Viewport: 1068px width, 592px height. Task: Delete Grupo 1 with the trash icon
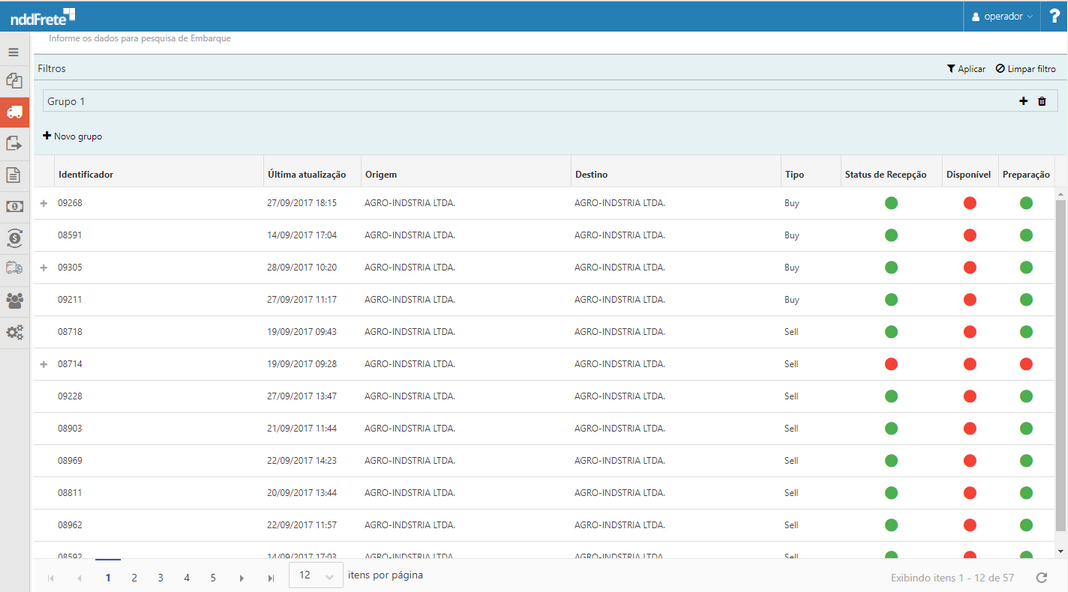[1042, 101]
